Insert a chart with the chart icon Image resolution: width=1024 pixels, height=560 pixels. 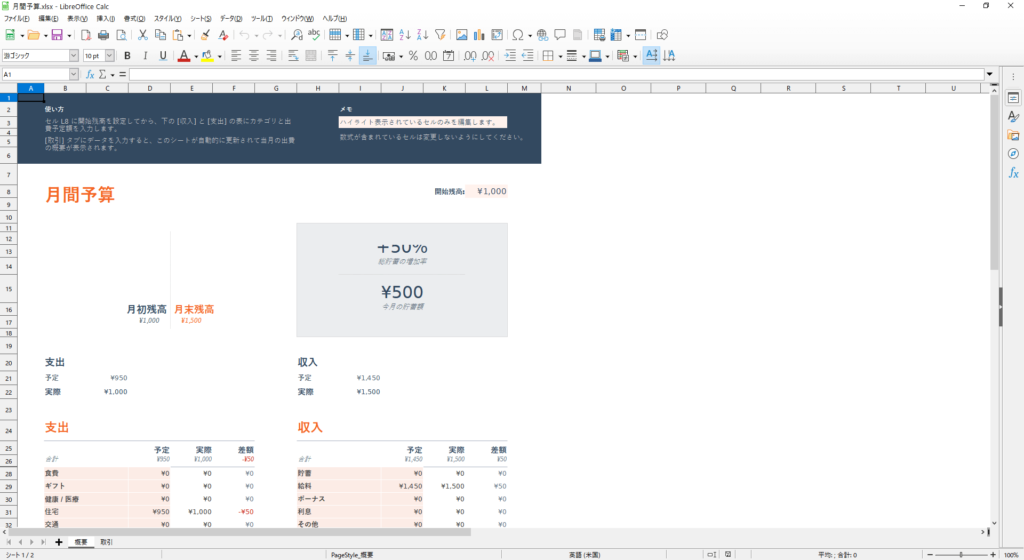(x=479, y=35)
